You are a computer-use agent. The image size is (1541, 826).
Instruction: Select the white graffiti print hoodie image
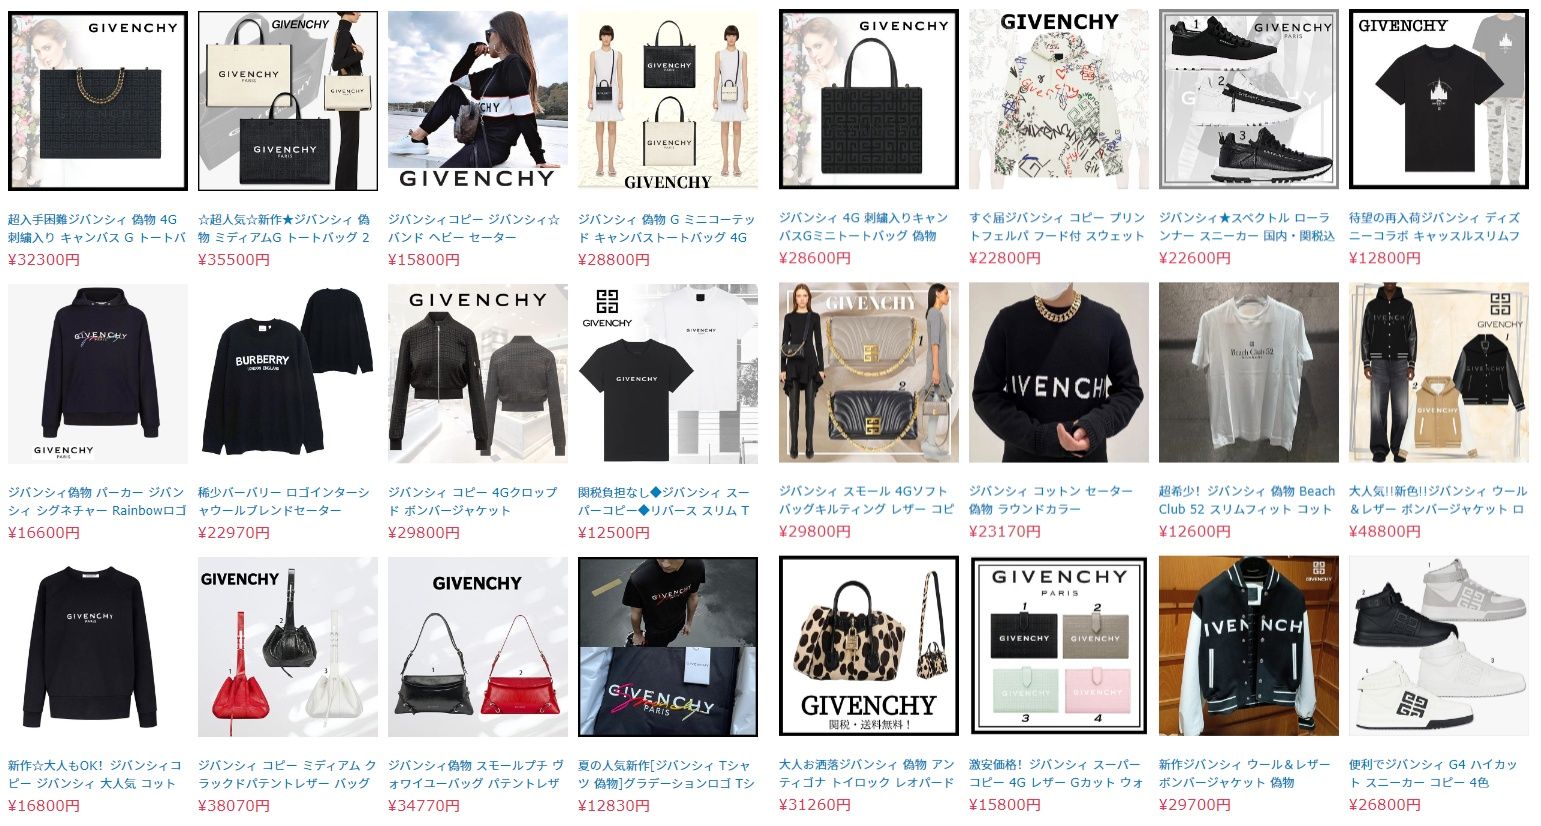[x=1059, y=100]
